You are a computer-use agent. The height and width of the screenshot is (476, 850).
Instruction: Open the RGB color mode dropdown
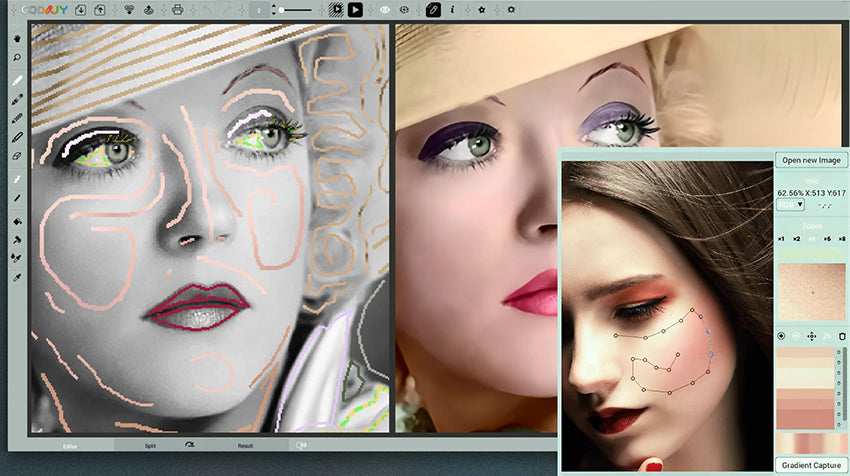click(x=790, y=204)
